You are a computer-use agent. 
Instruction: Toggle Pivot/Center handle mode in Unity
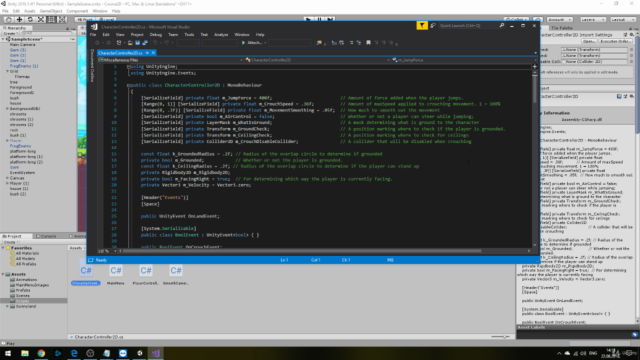click(x=85, y=19)
